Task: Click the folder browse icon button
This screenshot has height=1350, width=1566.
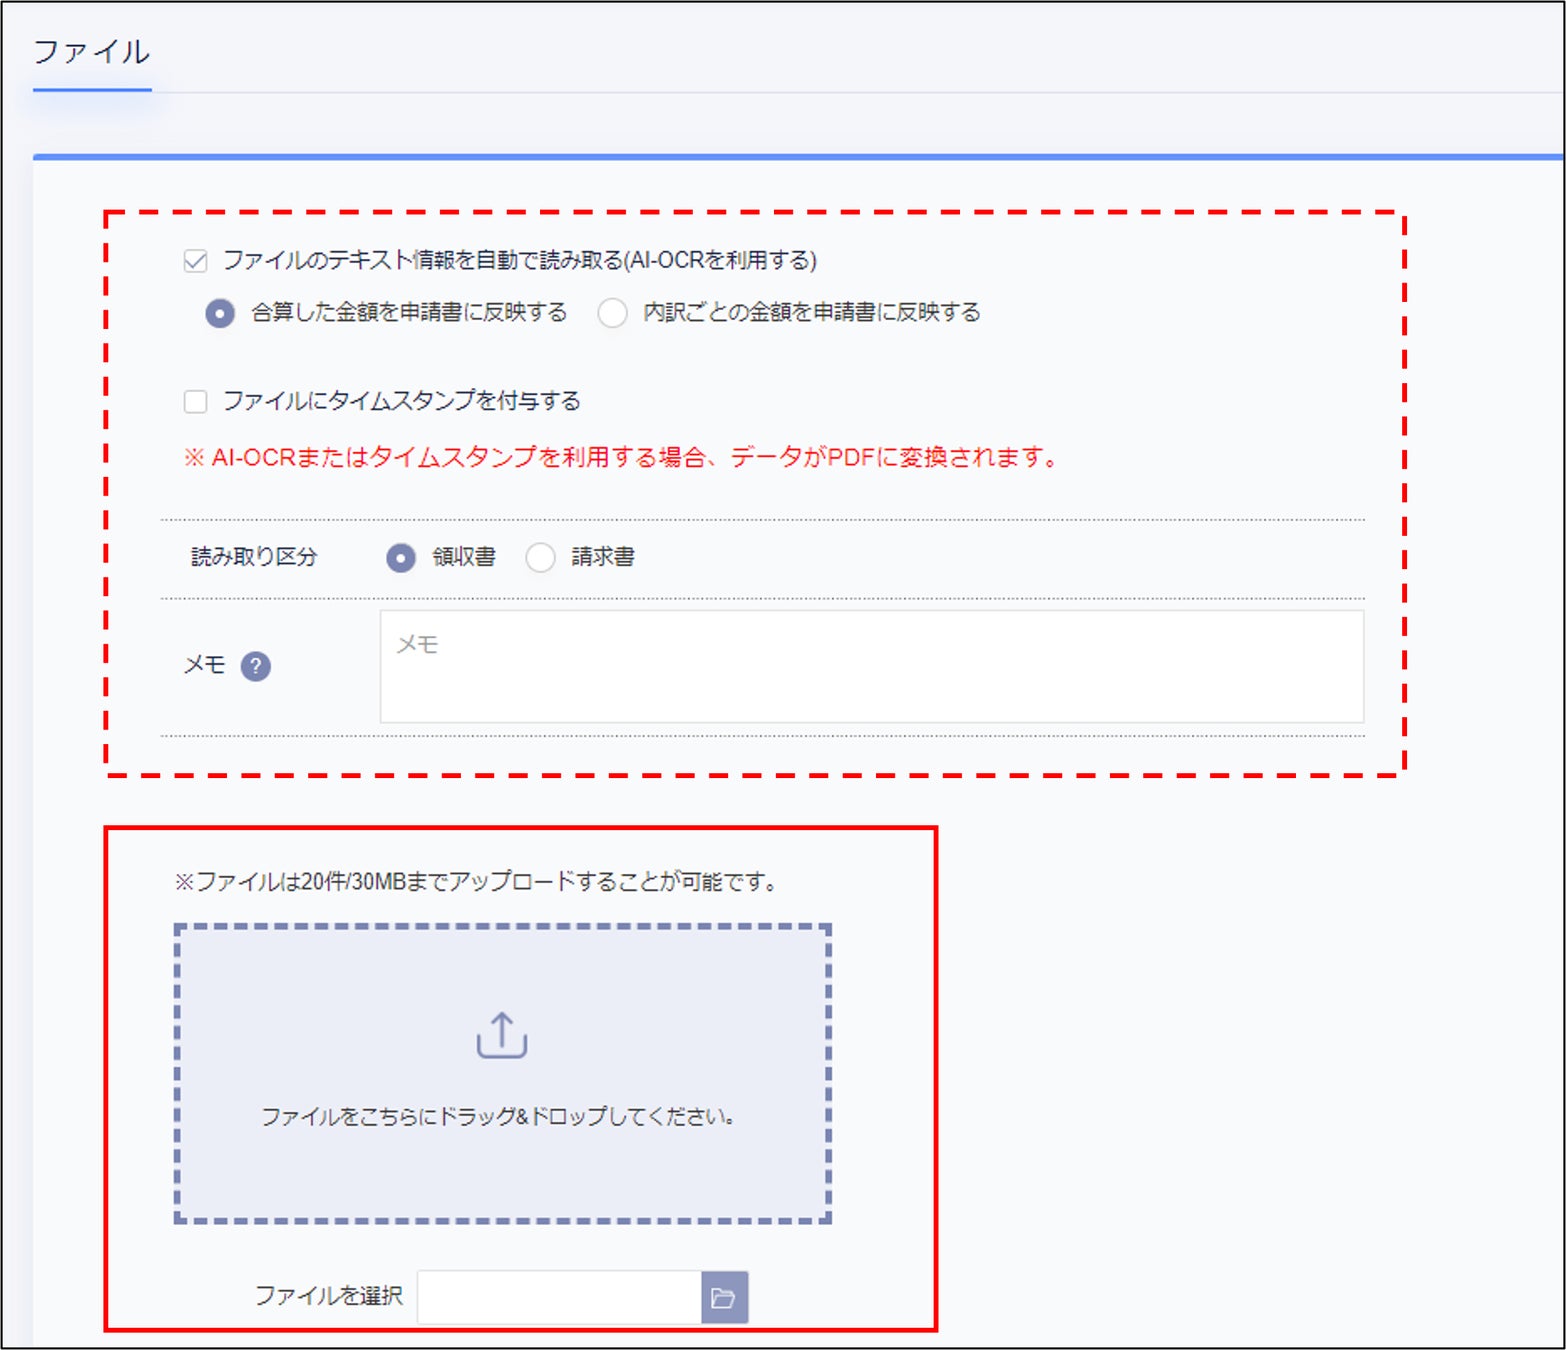Action: click(724, 1297)
